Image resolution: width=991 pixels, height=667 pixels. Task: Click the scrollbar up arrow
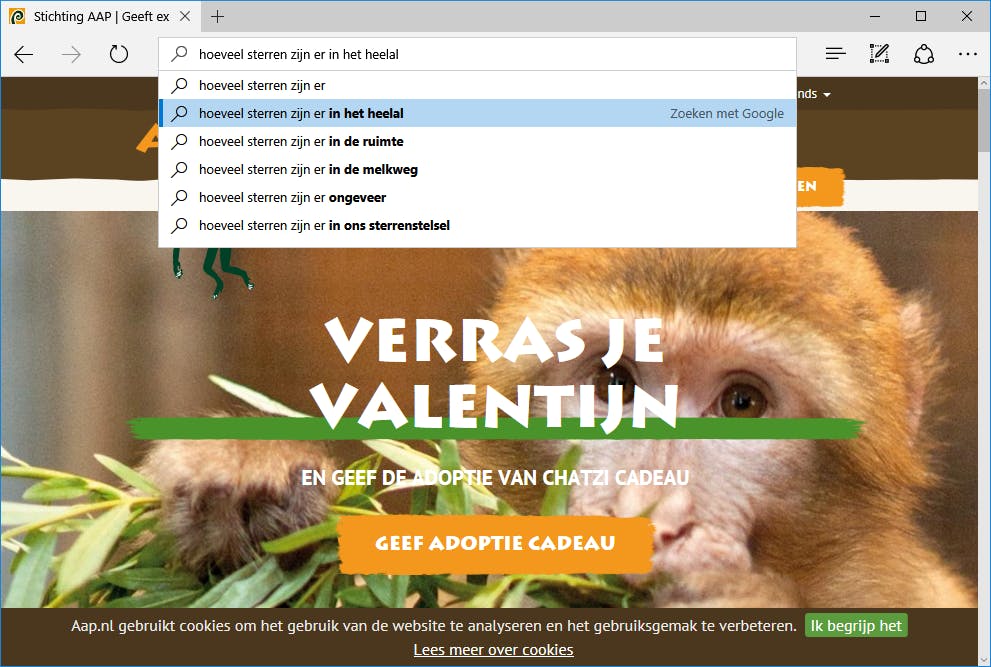[x=984, y=83]
